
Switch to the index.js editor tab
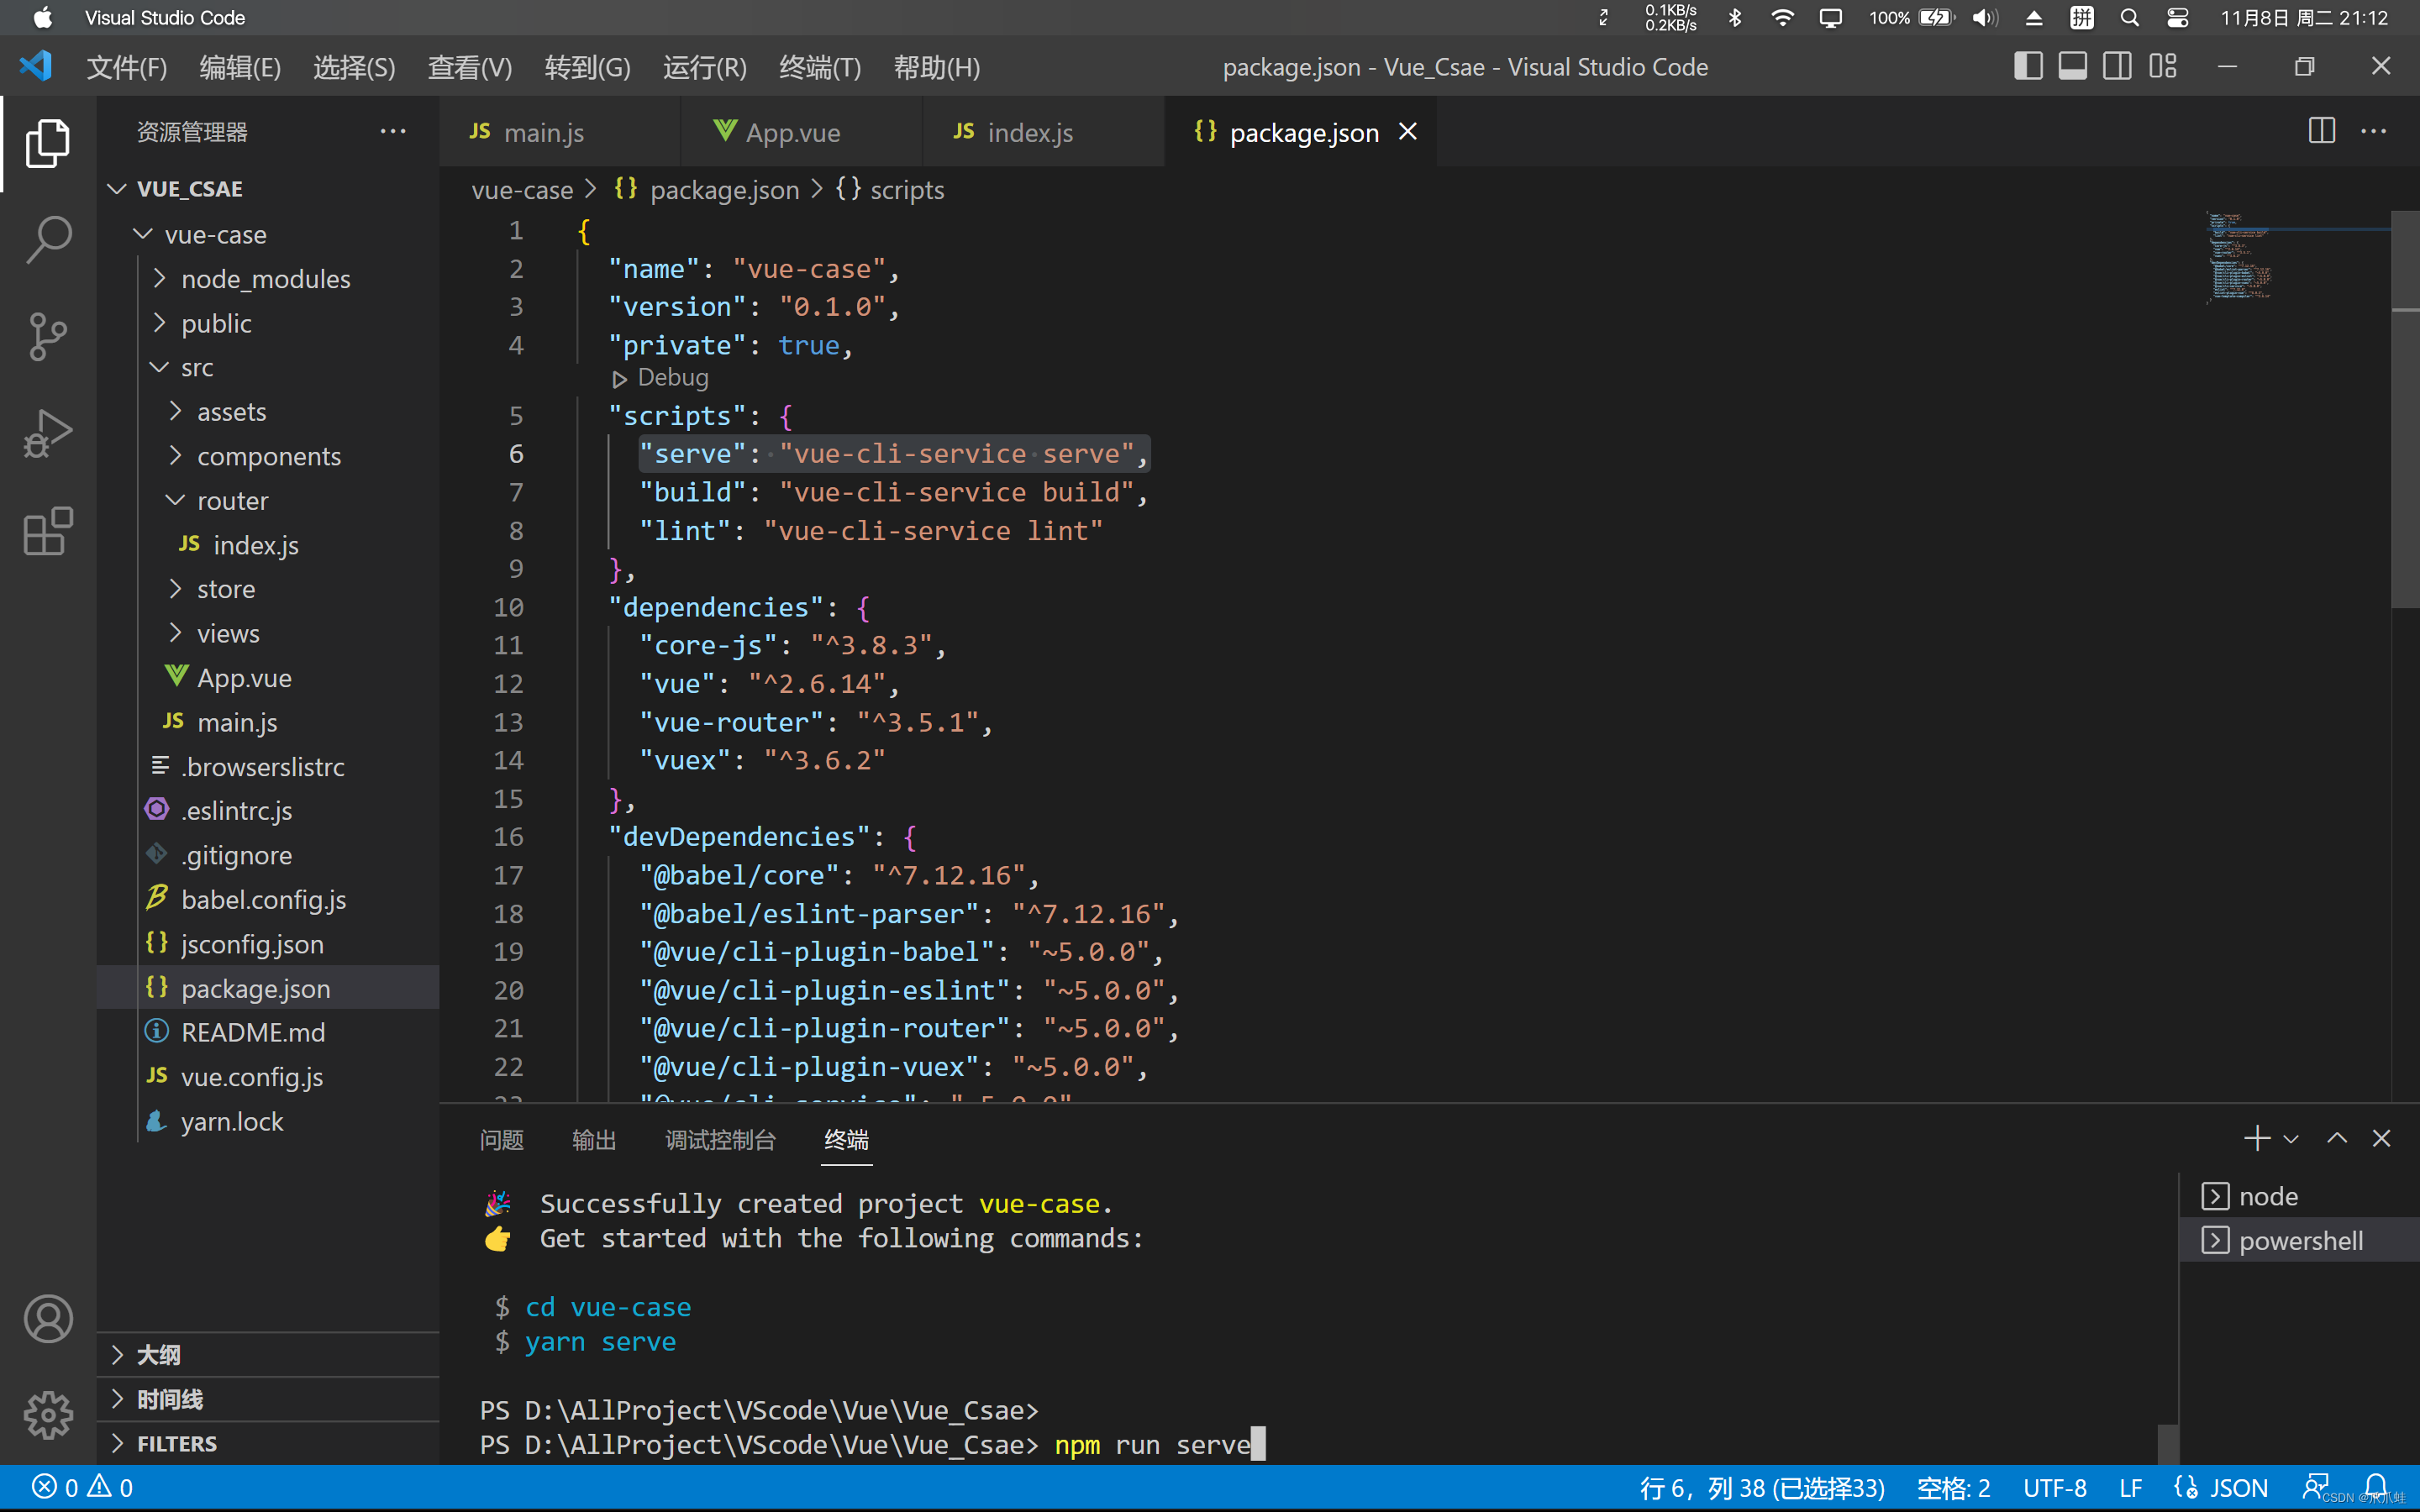(x=1044, y=132)
